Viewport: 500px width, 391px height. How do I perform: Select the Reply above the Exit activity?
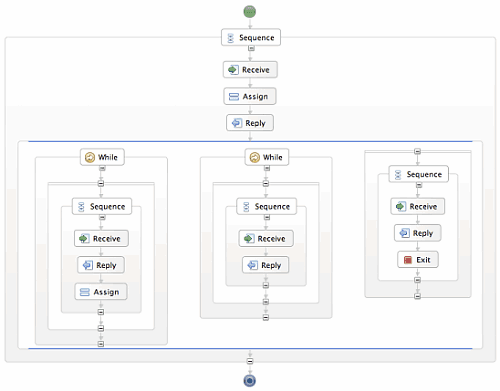click(418, 233)
